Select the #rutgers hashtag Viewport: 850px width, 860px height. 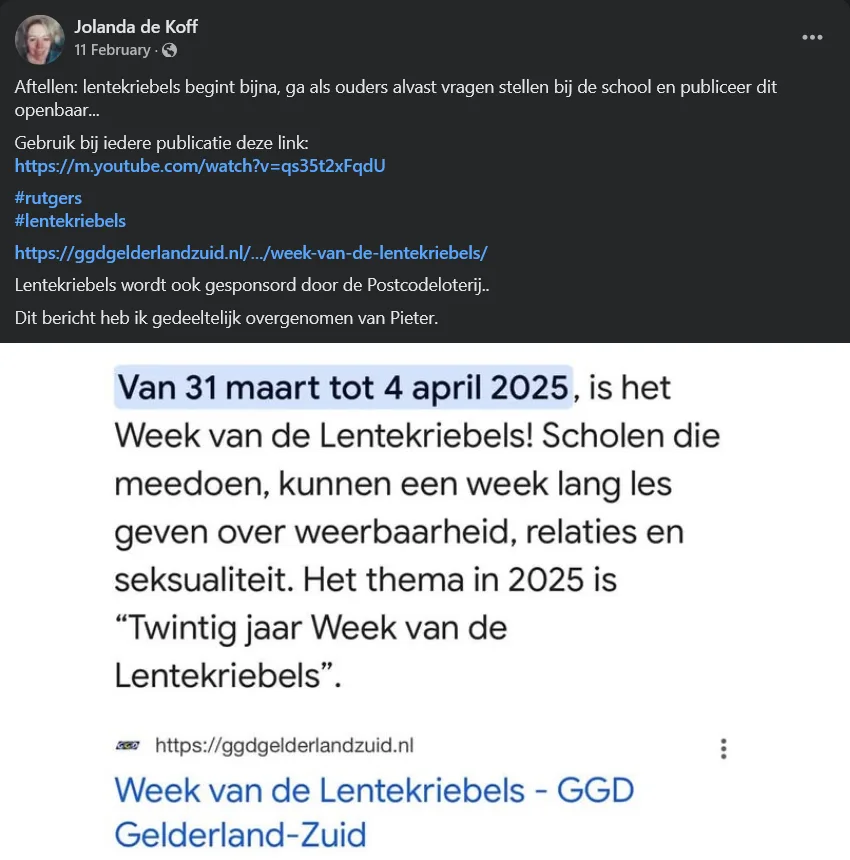[48, 198]
